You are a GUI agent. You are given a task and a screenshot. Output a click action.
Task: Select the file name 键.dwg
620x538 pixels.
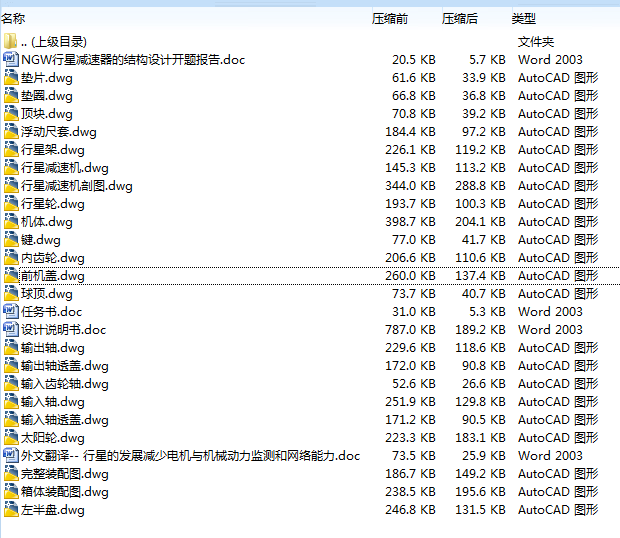41,240
